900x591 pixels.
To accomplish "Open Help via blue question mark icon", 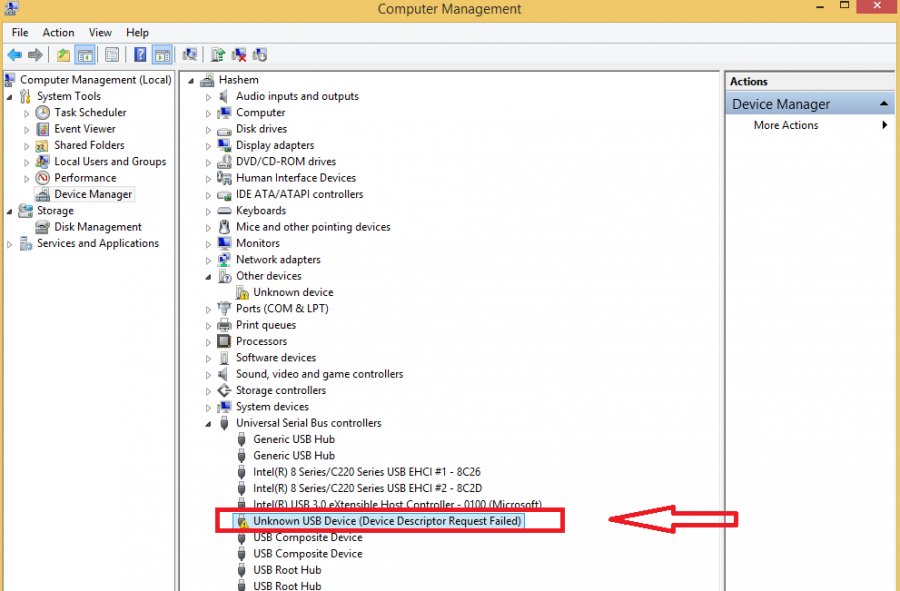I will (x=140, y=55).
